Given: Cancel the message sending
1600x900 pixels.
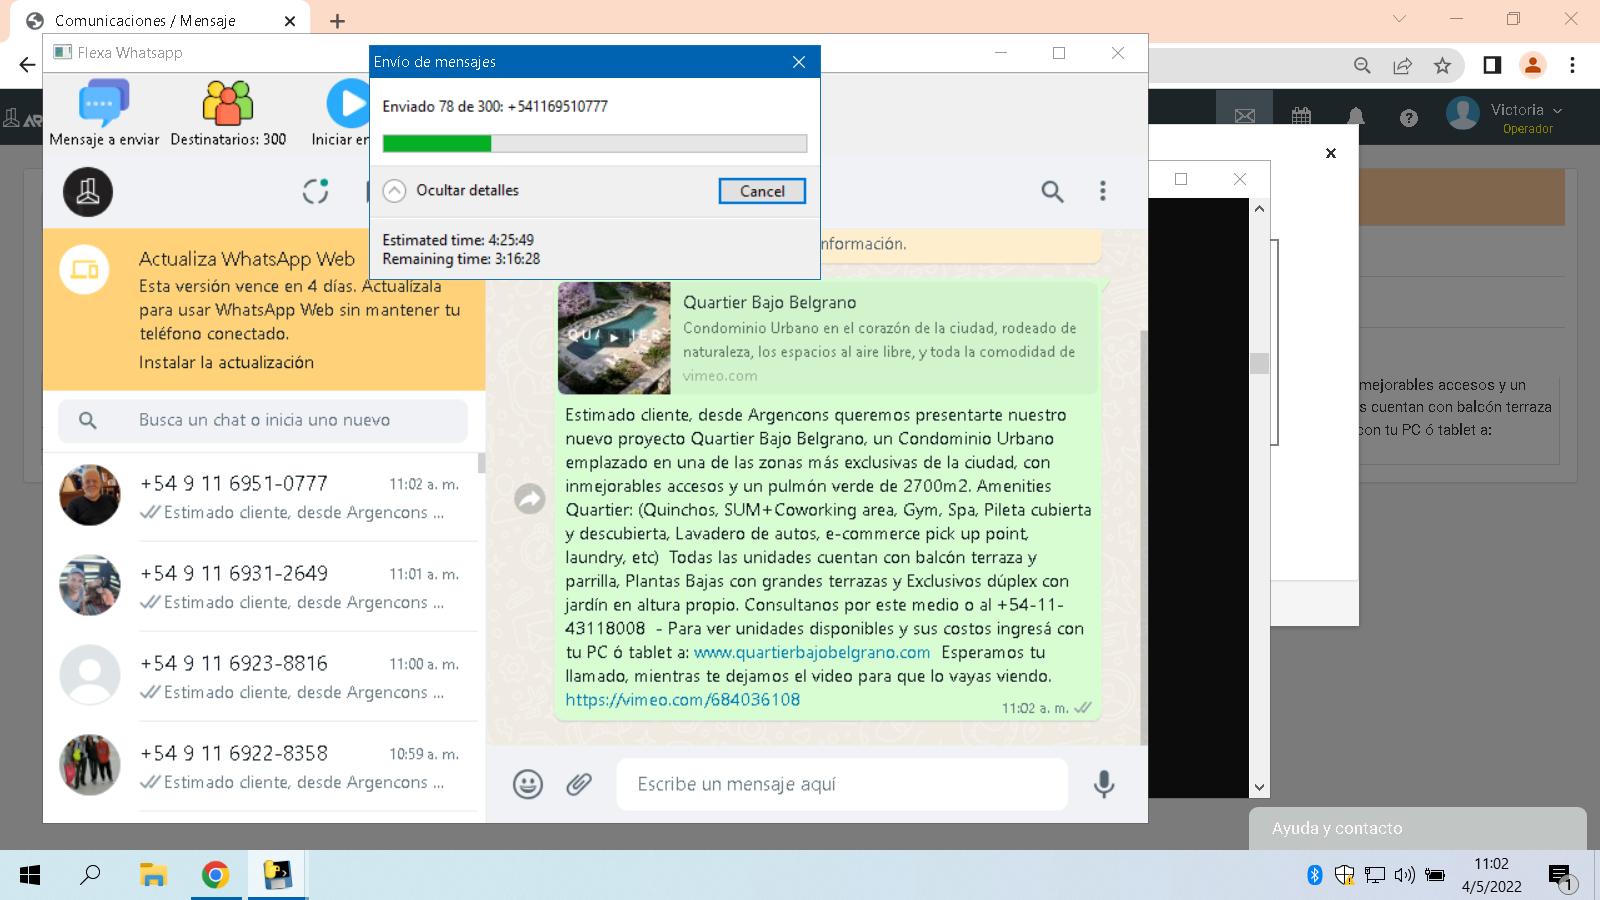Looking at the screenshot, I should 762,191.
